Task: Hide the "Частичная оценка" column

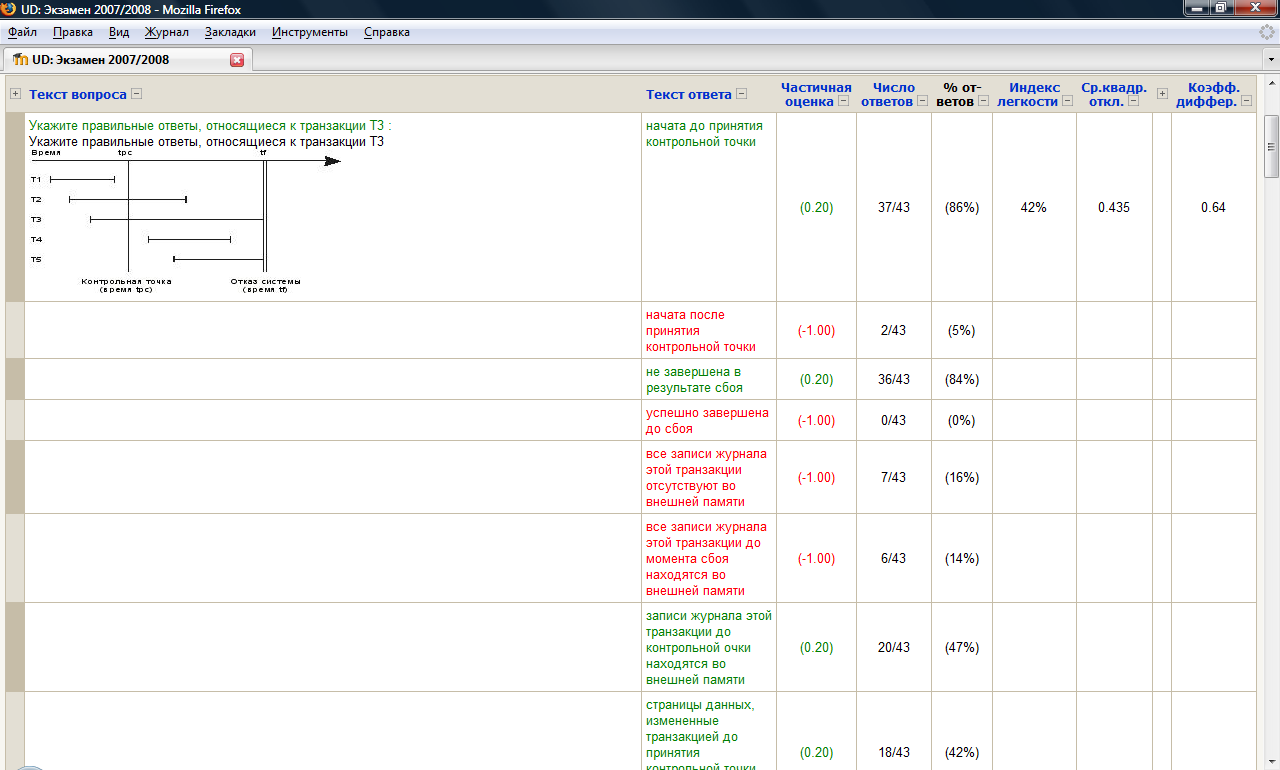Action: pos(843,101)
